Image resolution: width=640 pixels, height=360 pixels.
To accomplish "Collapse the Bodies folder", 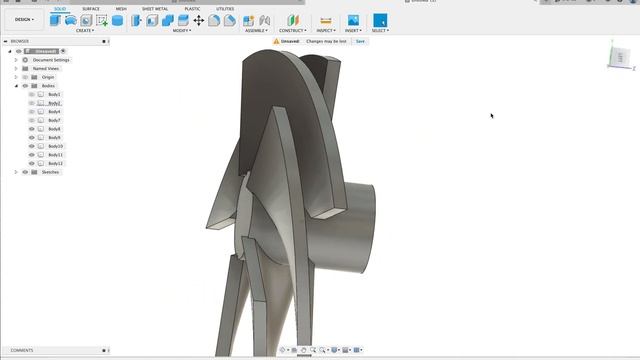I will tap(16, 86).
